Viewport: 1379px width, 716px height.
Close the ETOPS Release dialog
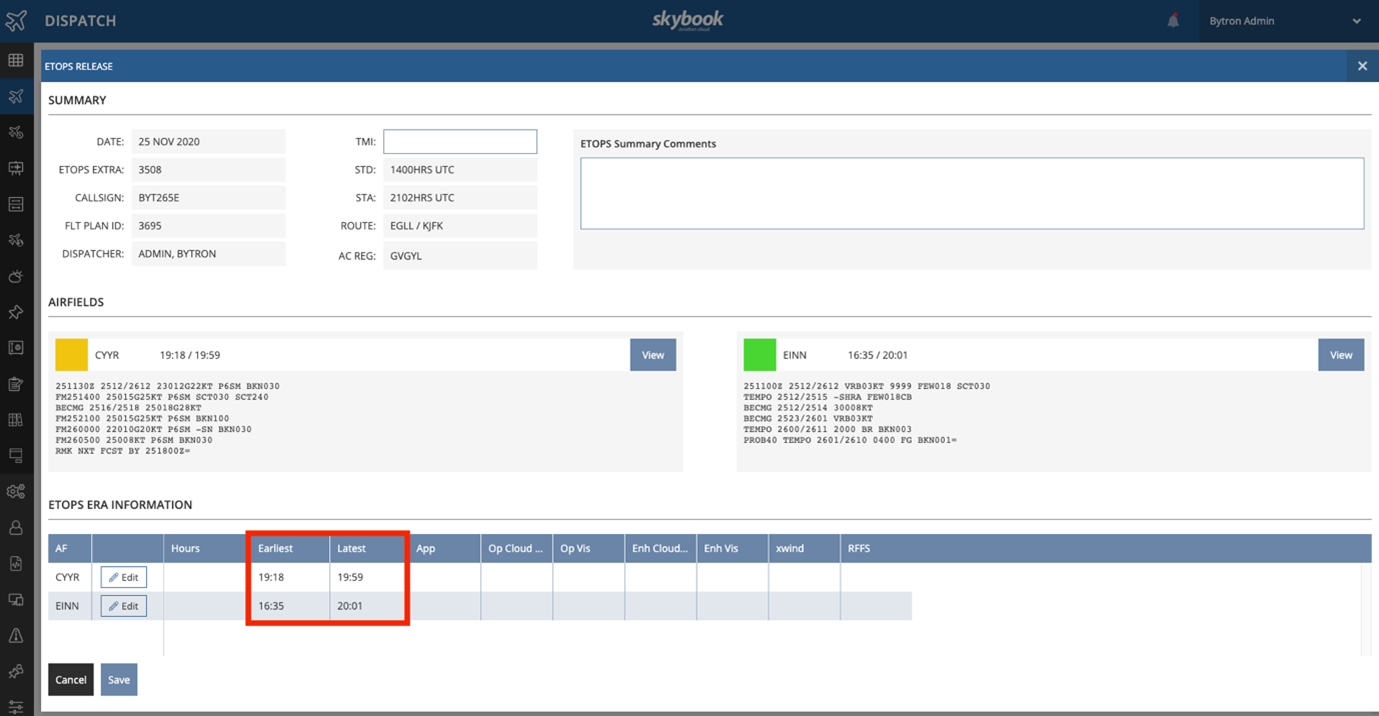[1362, 66]
